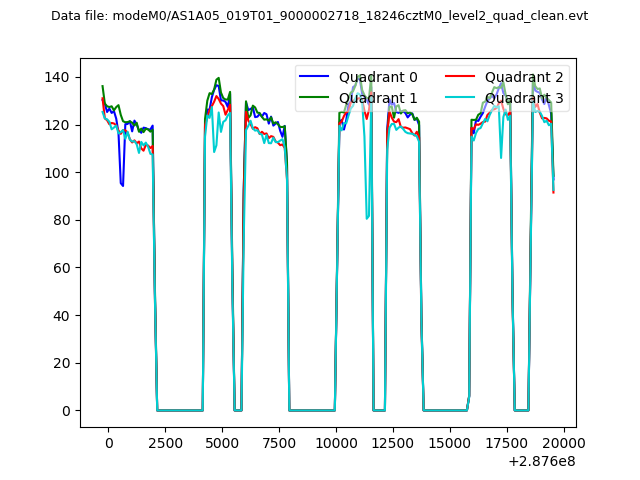Click the 100 tick on y-axis
The width and height of the screenshot is (640, 480).
[60, 173]
